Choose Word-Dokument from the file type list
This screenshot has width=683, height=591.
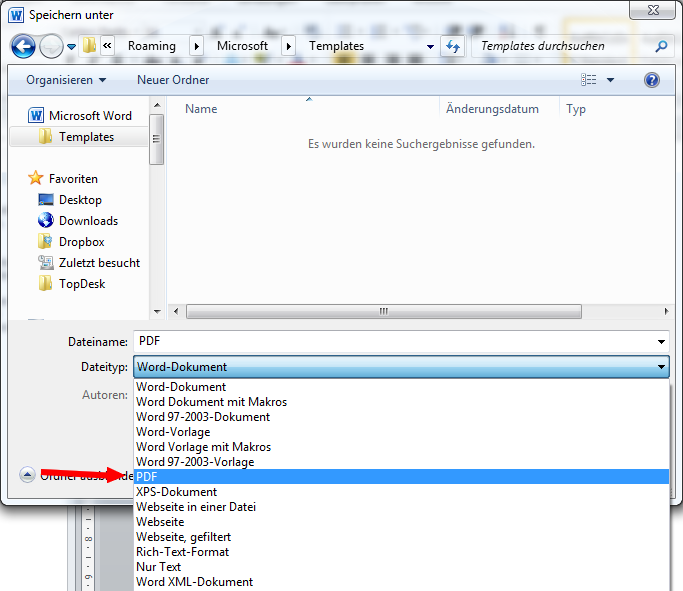click(401, 387)
